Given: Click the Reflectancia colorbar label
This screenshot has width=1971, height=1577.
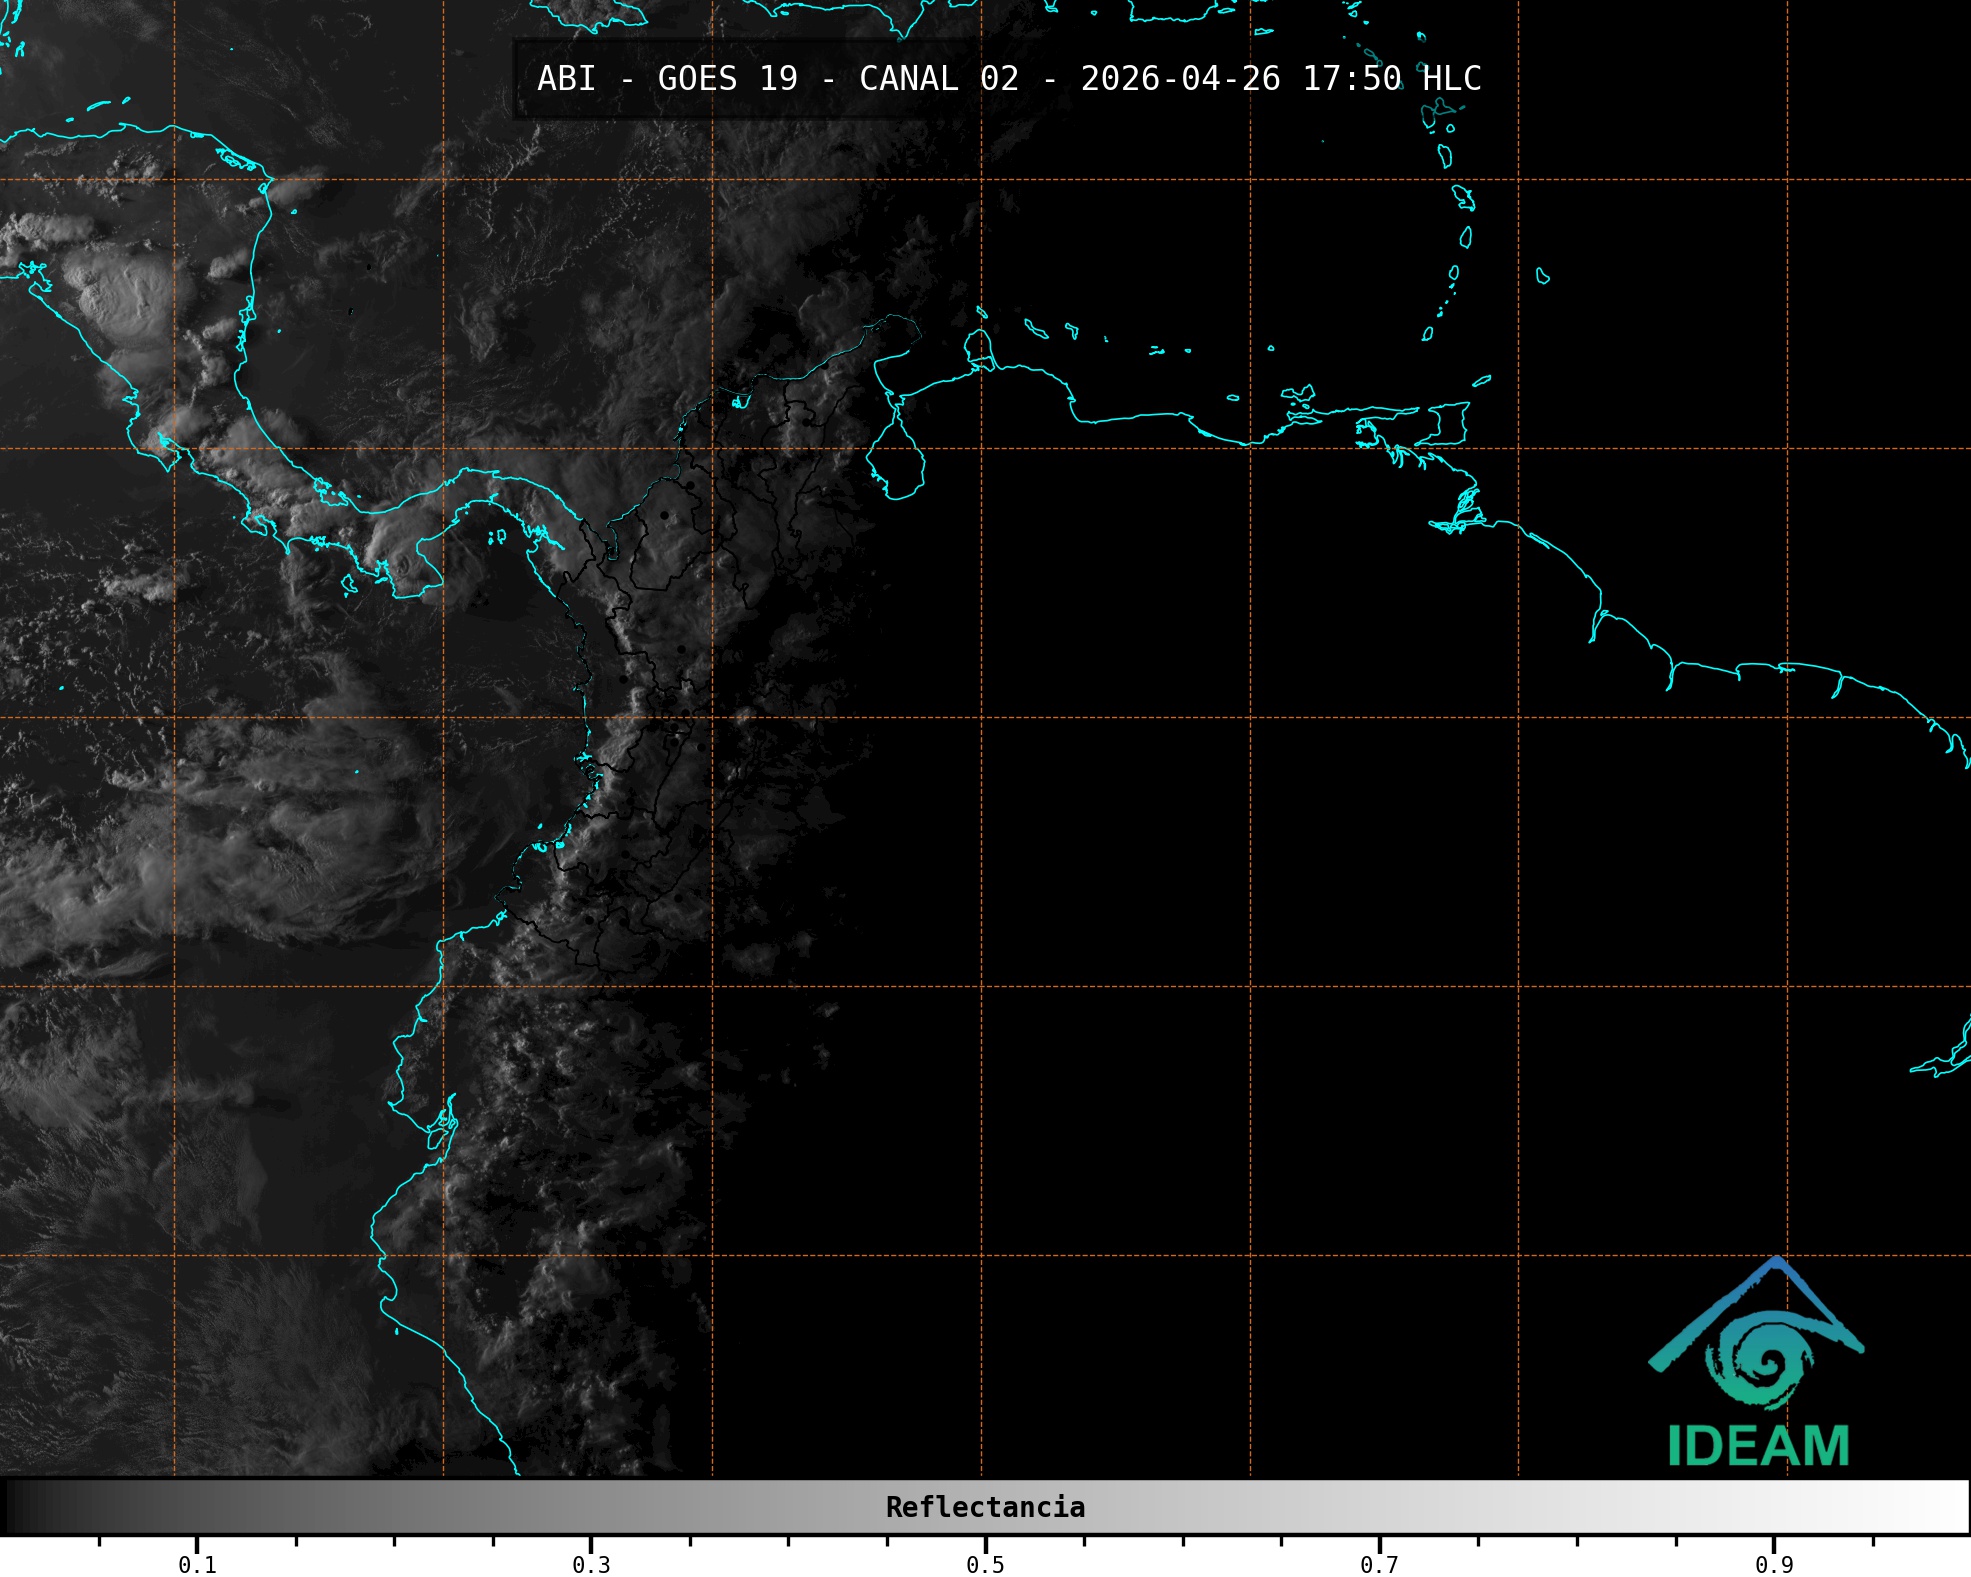Looking at the screenshot, I should 985,1507.
